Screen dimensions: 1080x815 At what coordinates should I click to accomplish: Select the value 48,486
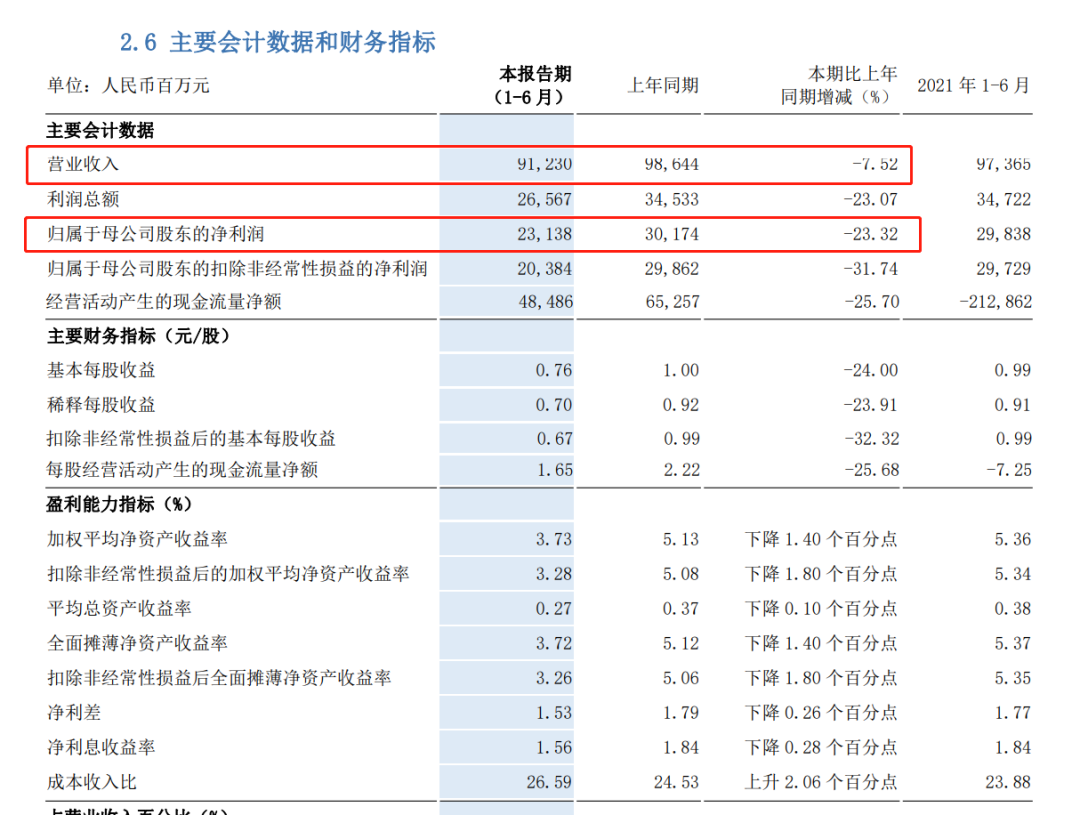(x=546, y=302)
